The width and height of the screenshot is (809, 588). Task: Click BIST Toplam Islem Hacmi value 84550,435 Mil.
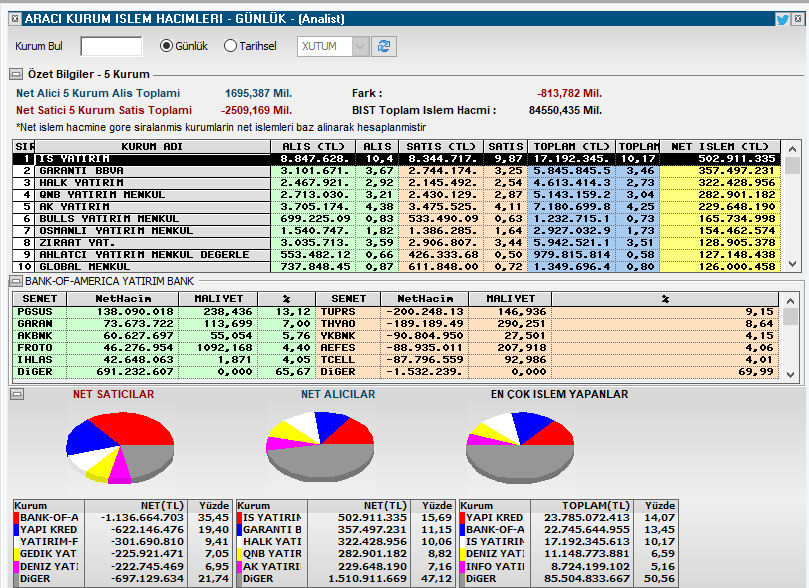pos(565,110)
